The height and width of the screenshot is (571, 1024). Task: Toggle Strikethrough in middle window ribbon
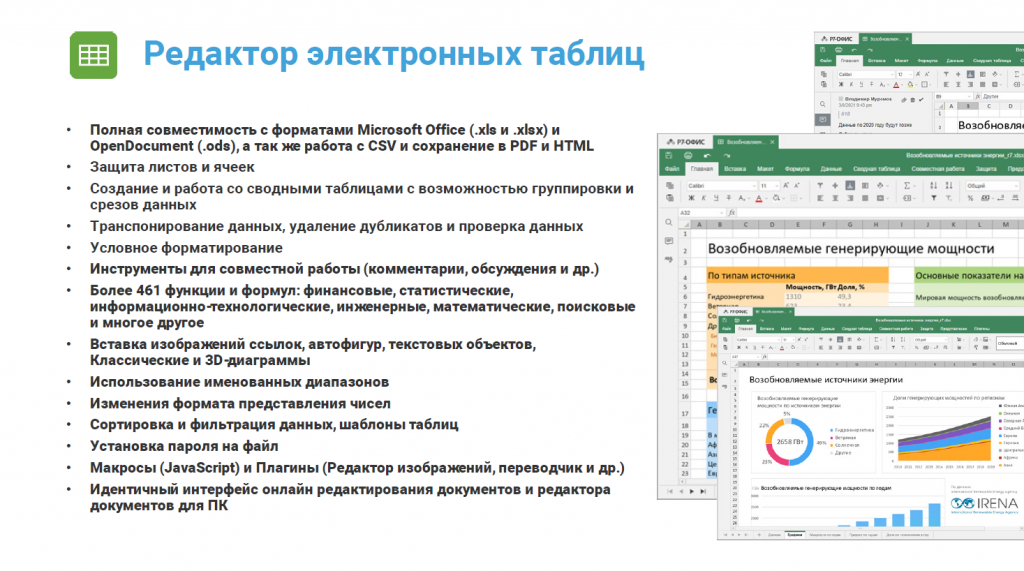click(728, 198)
